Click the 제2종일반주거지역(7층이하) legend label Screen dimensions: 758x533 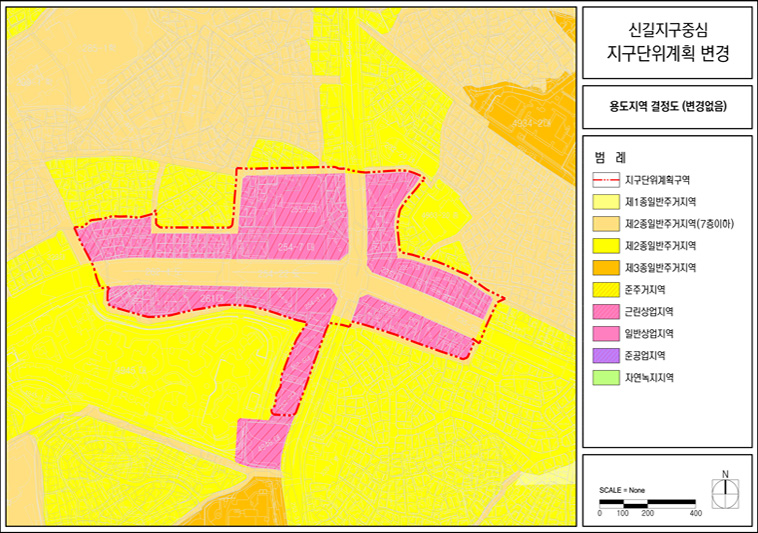pyautogui.click(x=679, y=224)
